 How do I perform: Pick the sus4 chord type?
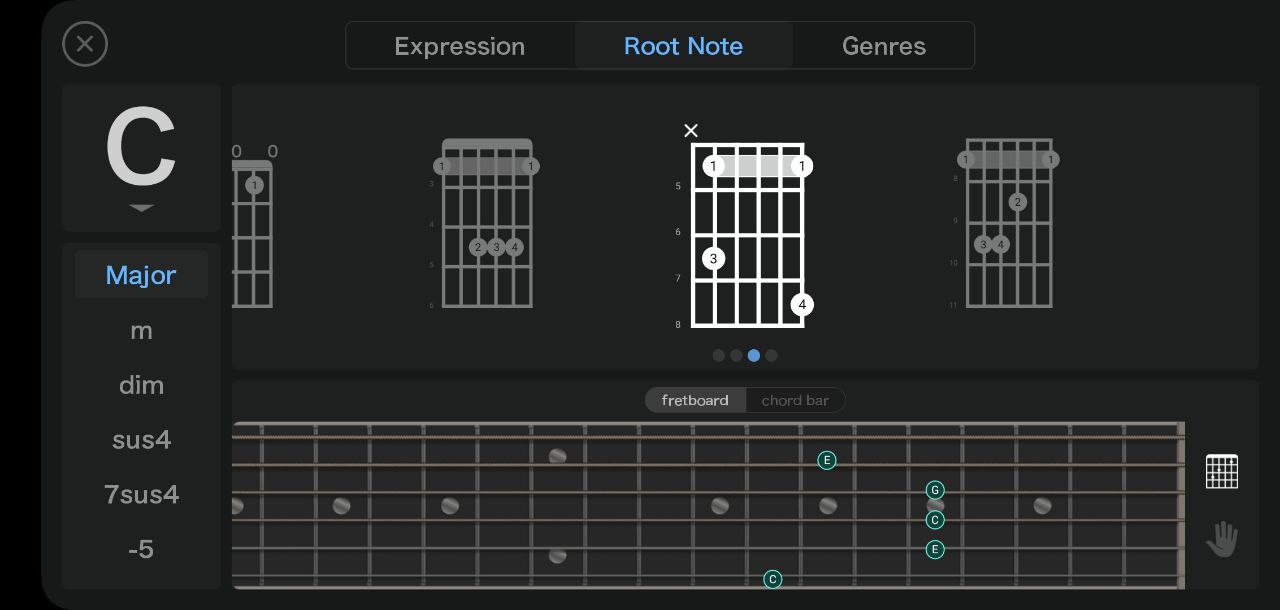pos(141,440)
